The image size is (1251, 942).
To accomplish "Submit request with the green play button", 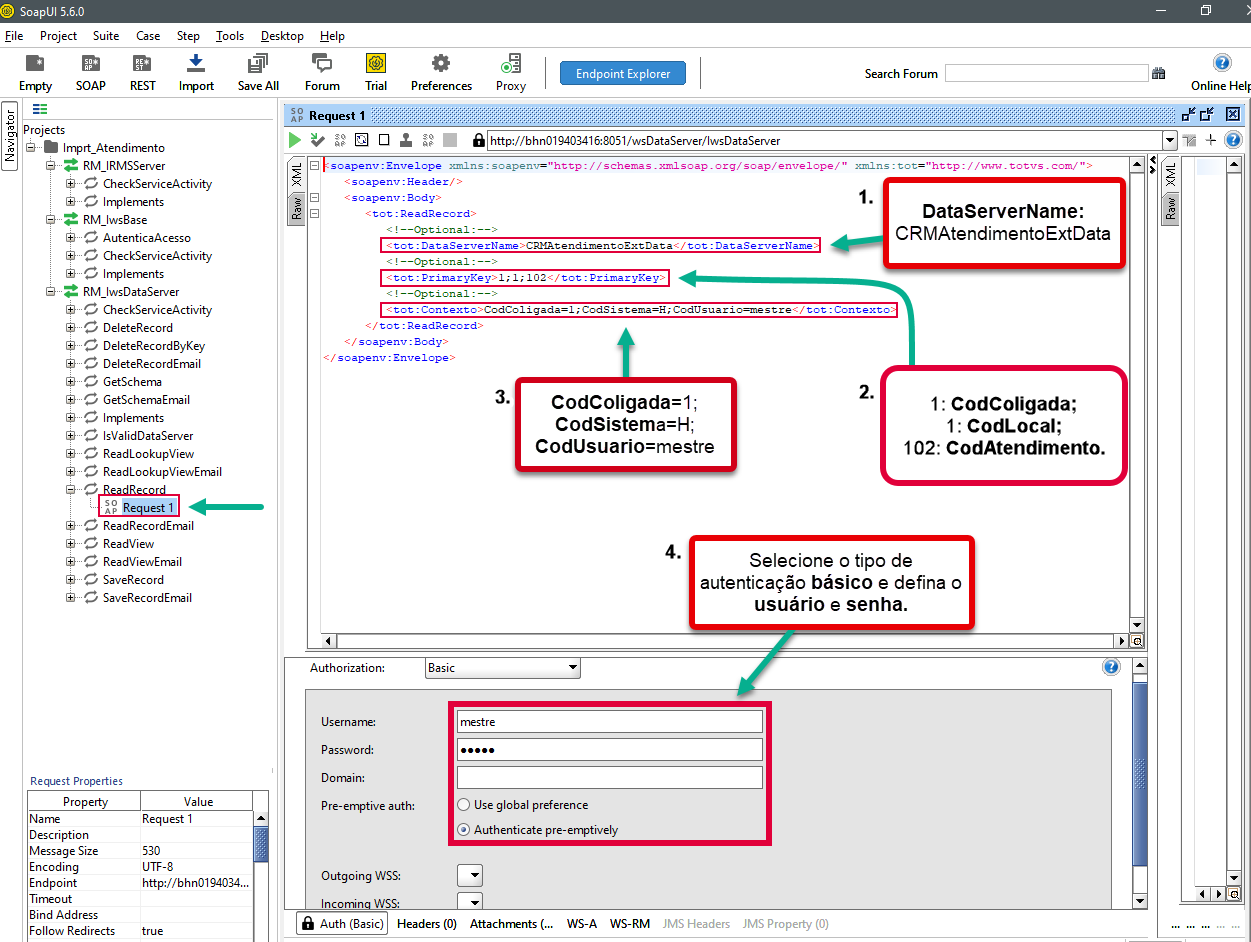I will click(x=295, y=140).
